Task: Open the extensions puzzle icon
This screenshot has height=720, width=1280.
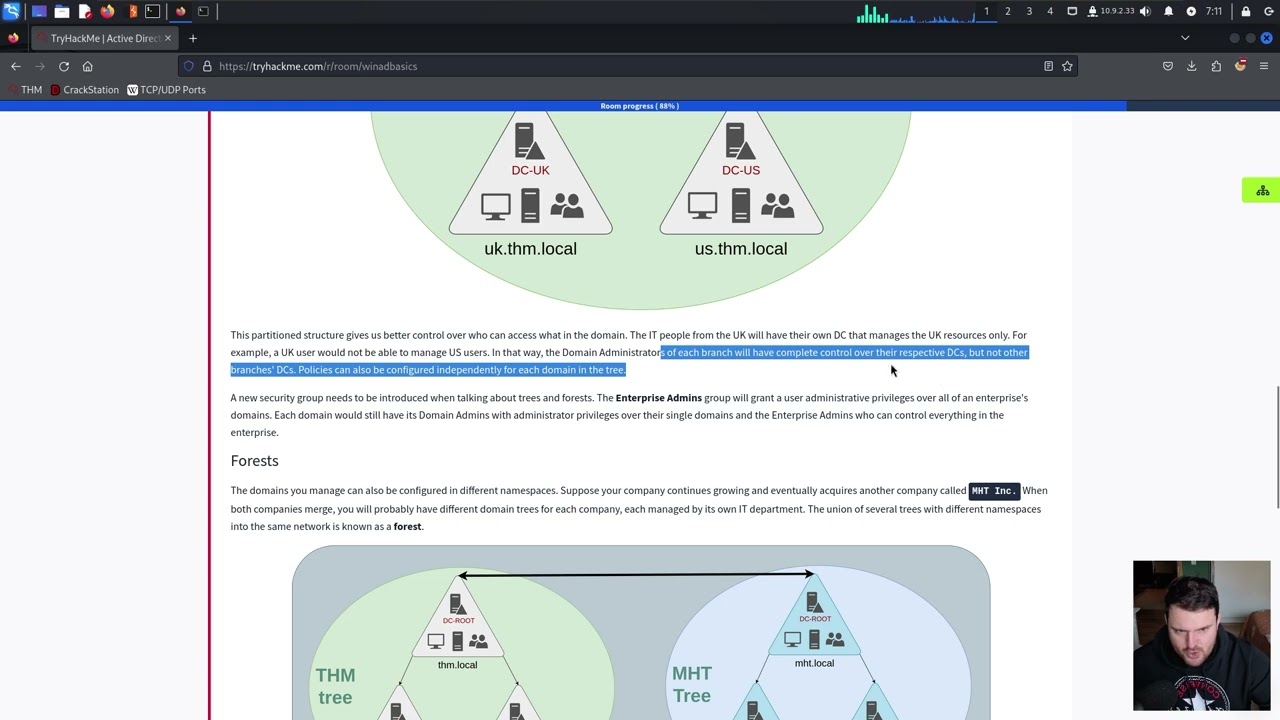Action: coord(1216,66)
